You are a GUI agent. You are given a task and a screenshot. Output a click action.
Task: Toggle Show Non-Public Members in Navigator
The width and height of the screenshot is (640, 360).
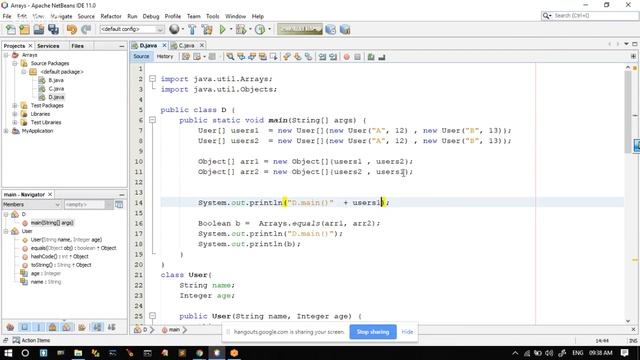pos(53,327)
